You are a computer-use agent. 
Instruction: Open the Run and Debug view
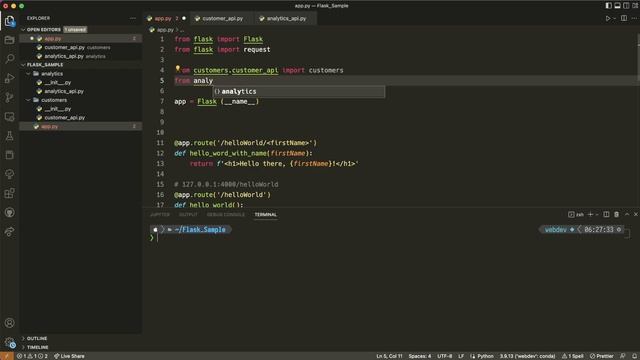pyautogui.click(x=9, y=78)
